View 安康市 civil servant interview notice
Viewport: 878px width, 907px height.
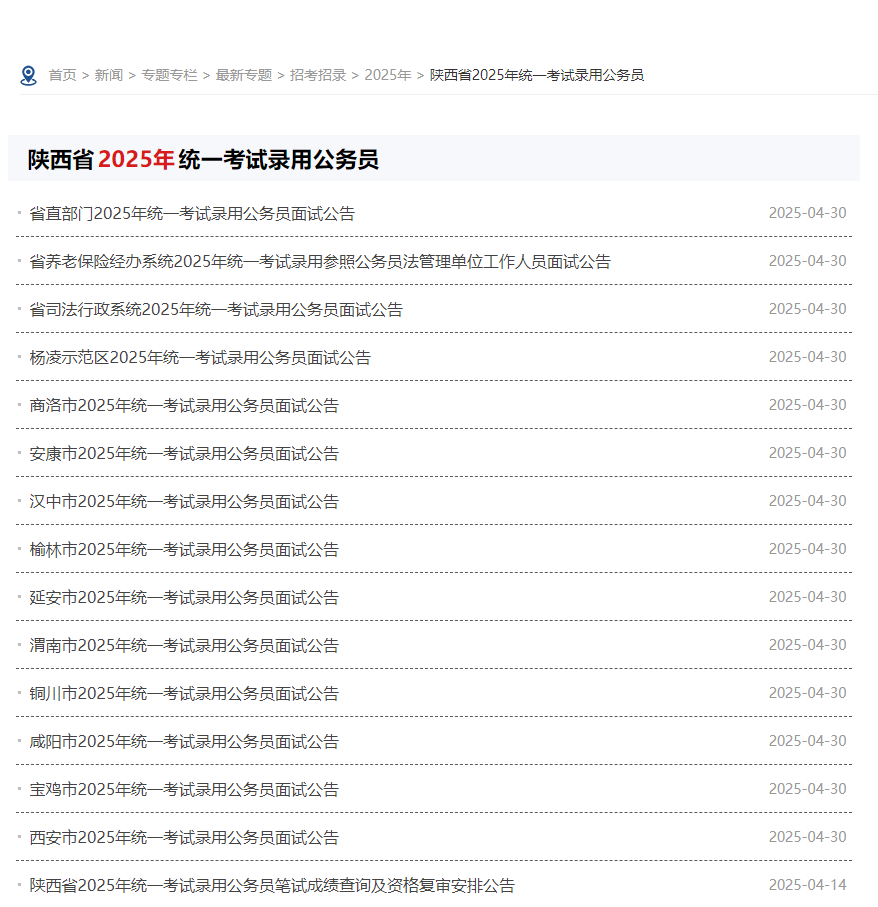tap(184, 454)
